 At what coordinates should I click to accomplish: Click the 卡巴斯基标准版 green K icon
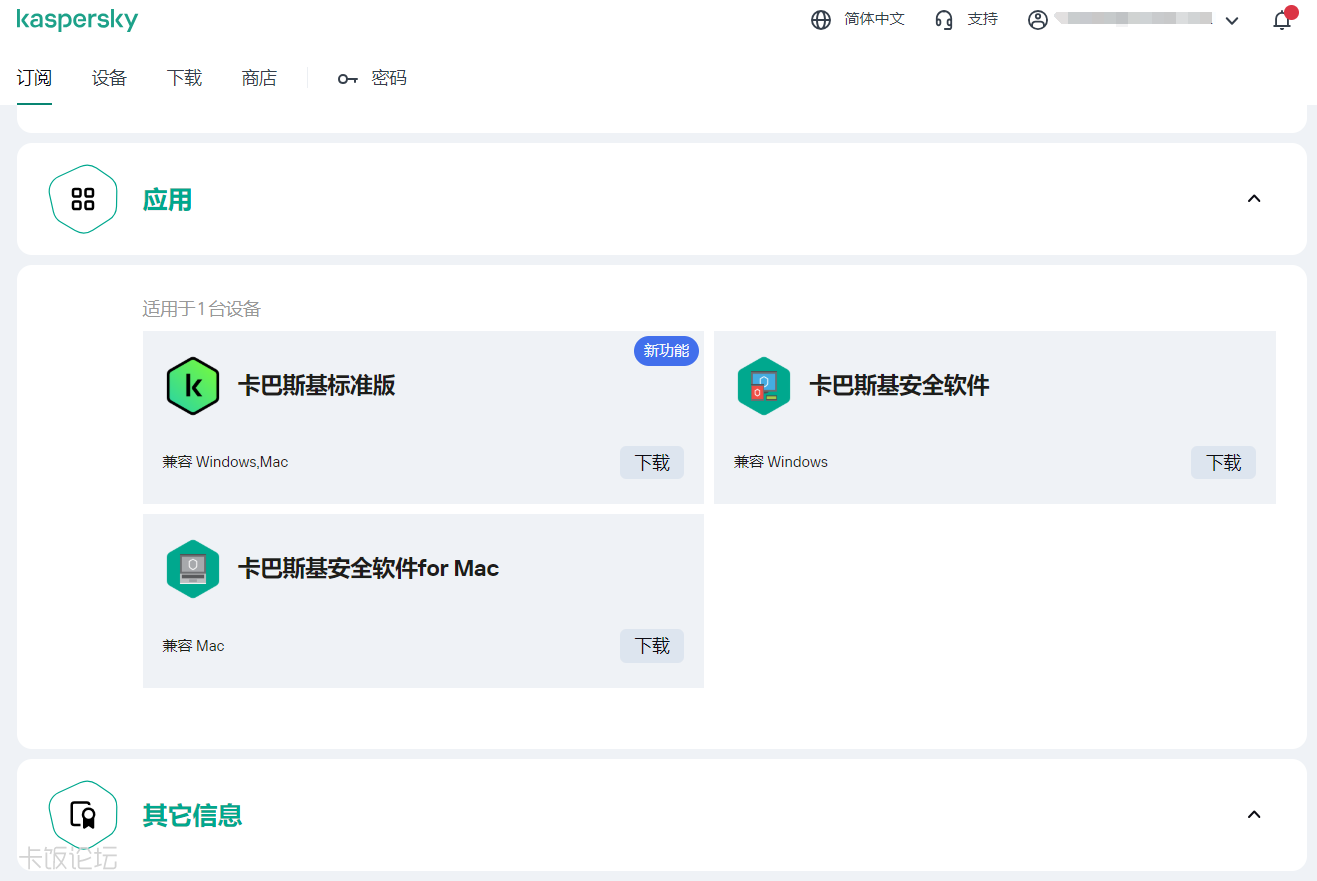point(192,386)
